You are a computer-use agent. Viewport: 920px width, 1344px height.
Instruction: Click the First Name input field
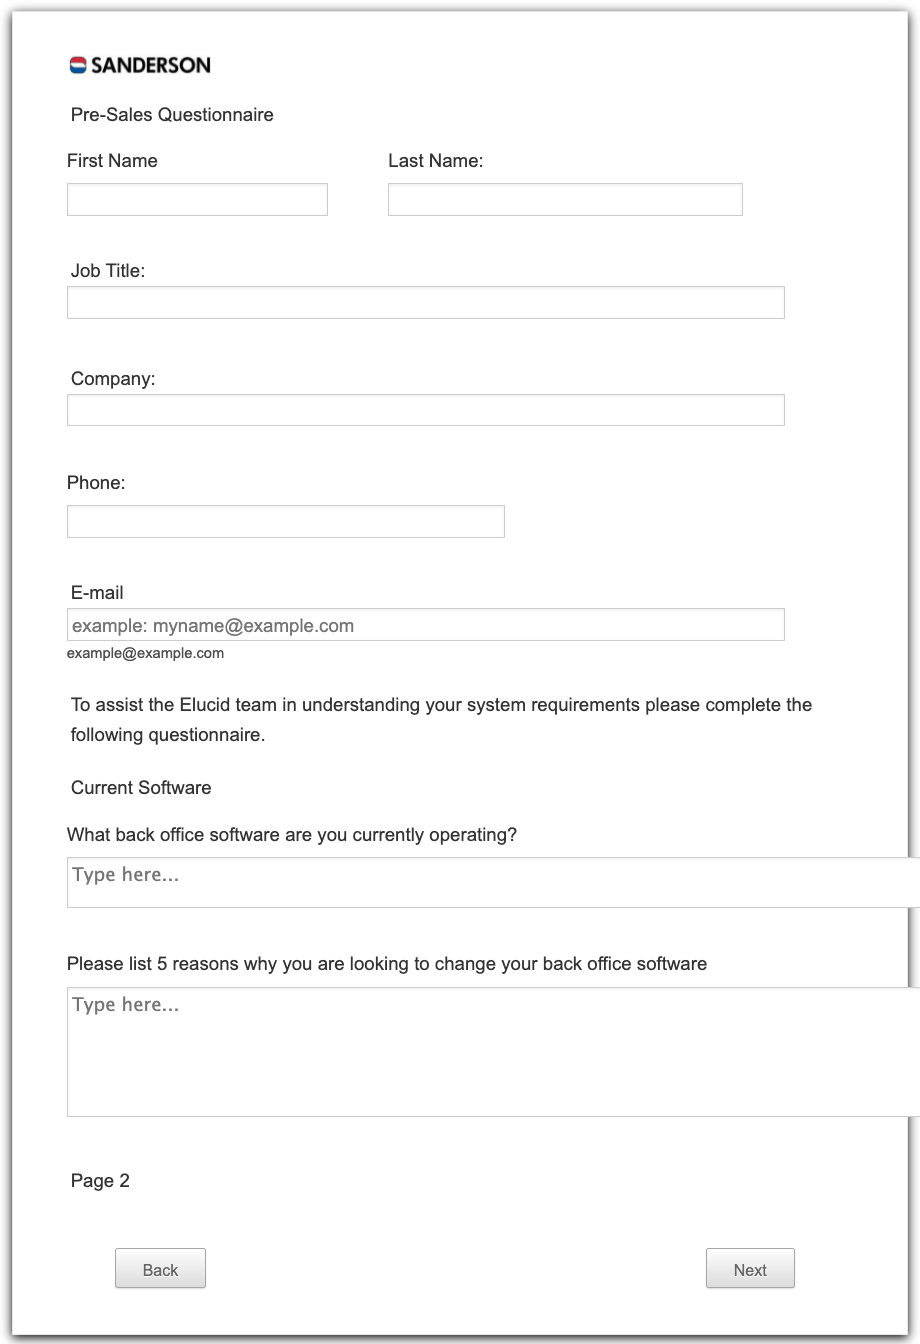click(x=197, y=199)
